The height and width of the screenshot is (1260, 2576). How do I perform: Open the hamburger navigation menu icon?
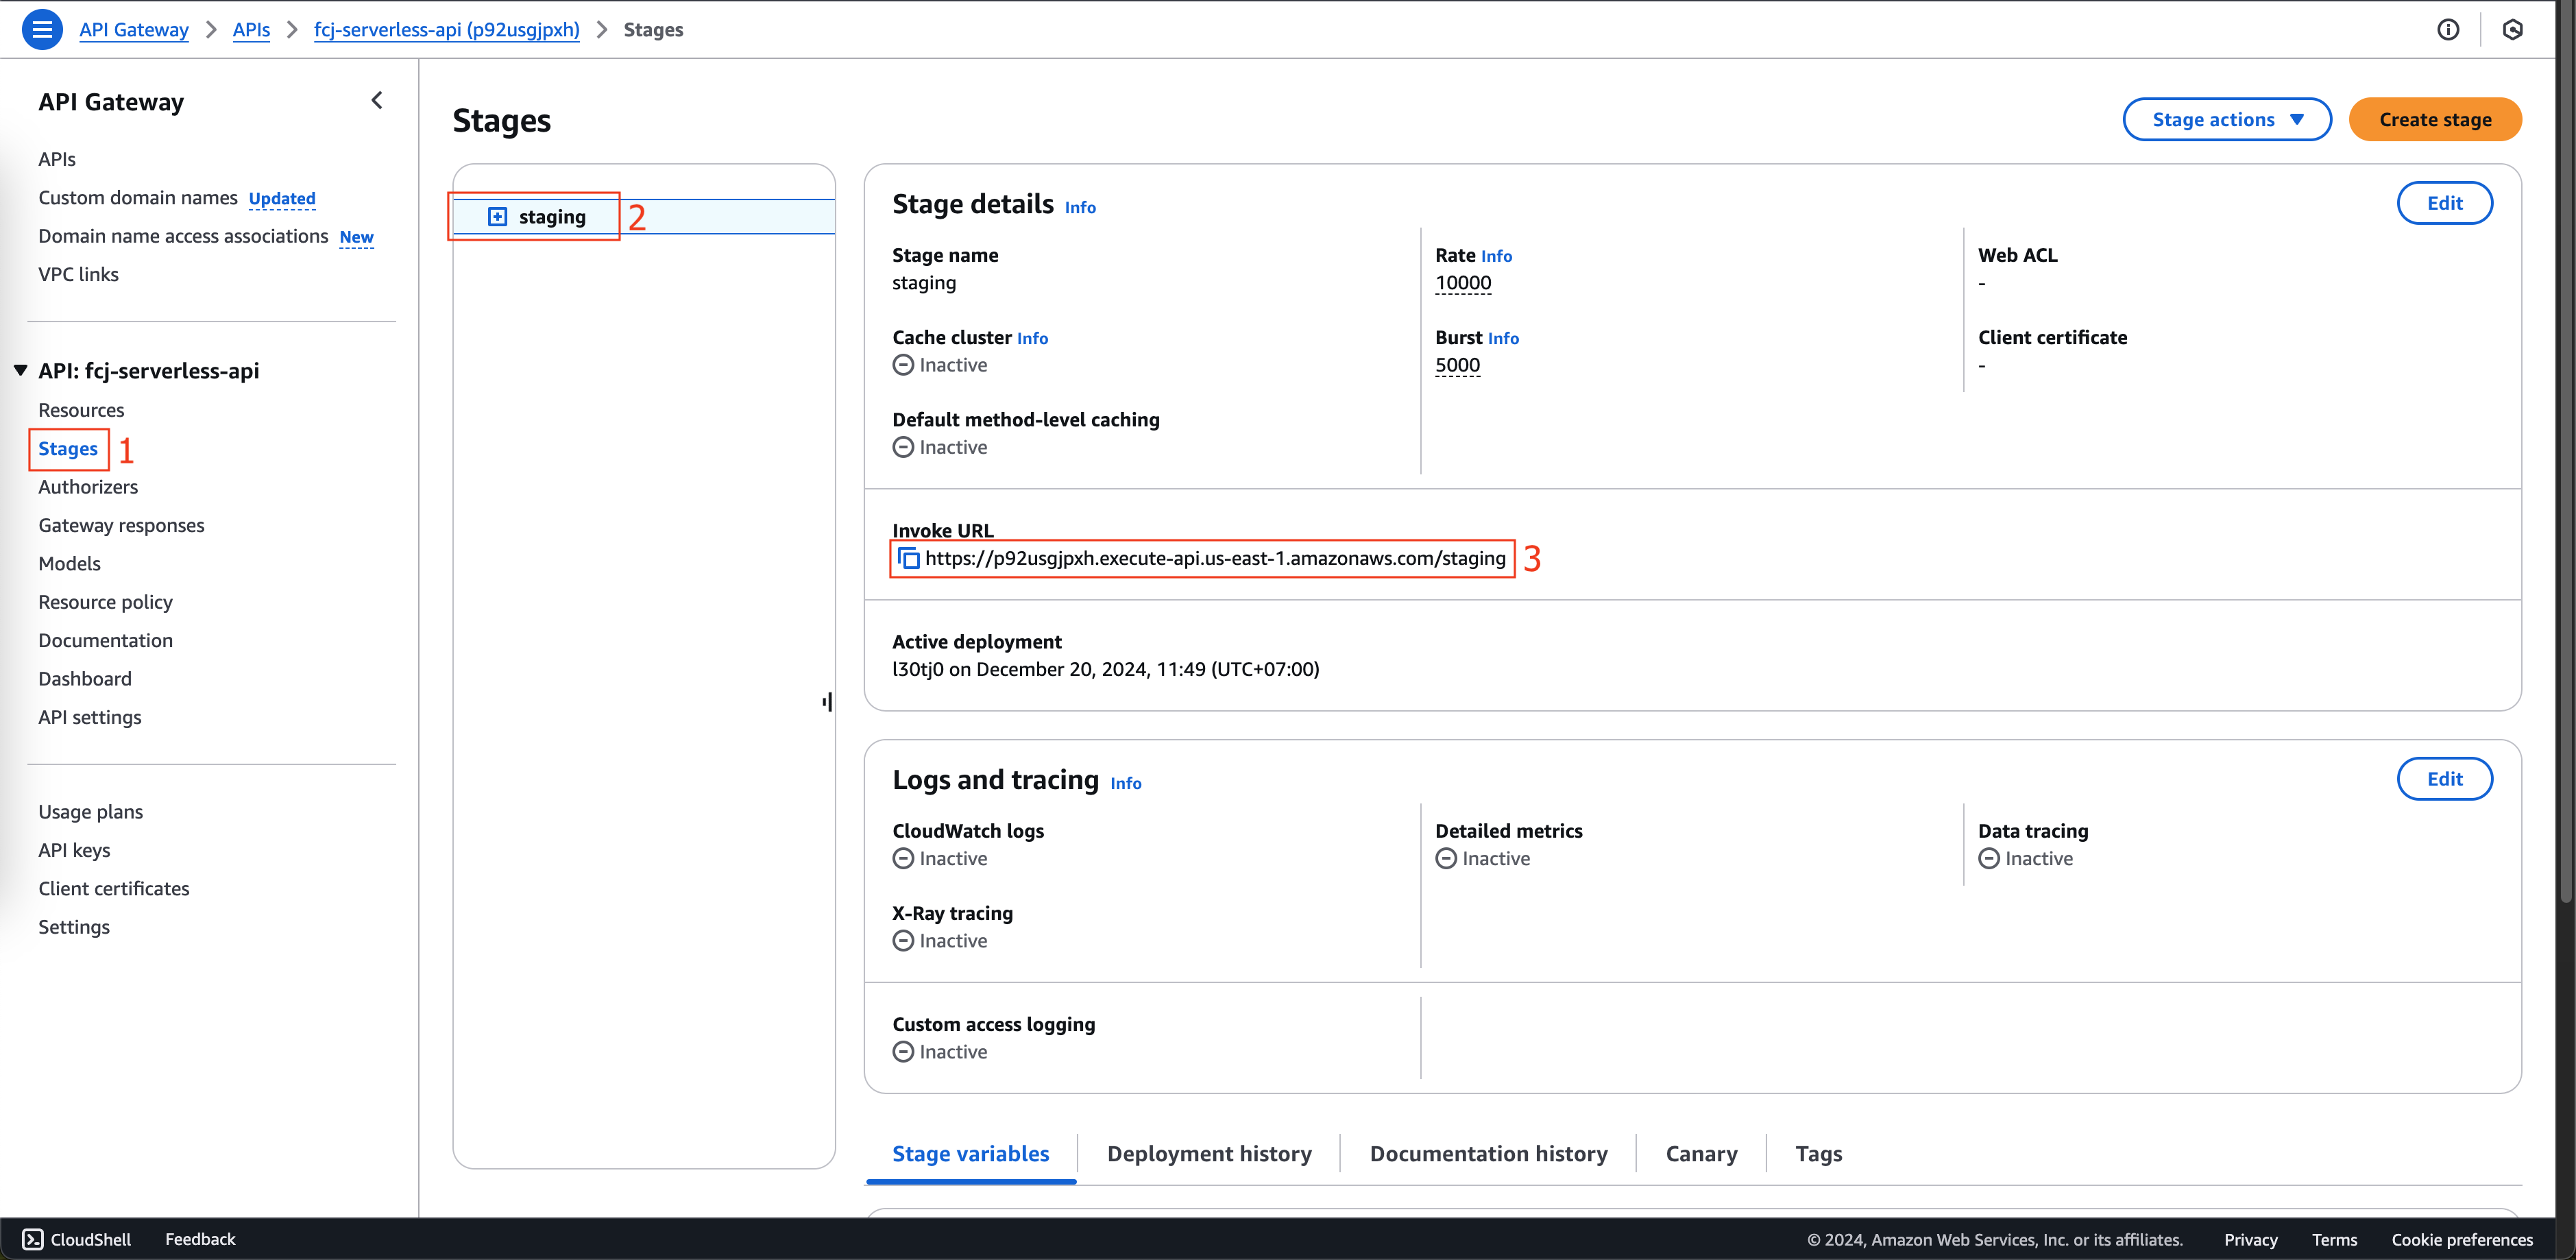[x=42, y=29]
